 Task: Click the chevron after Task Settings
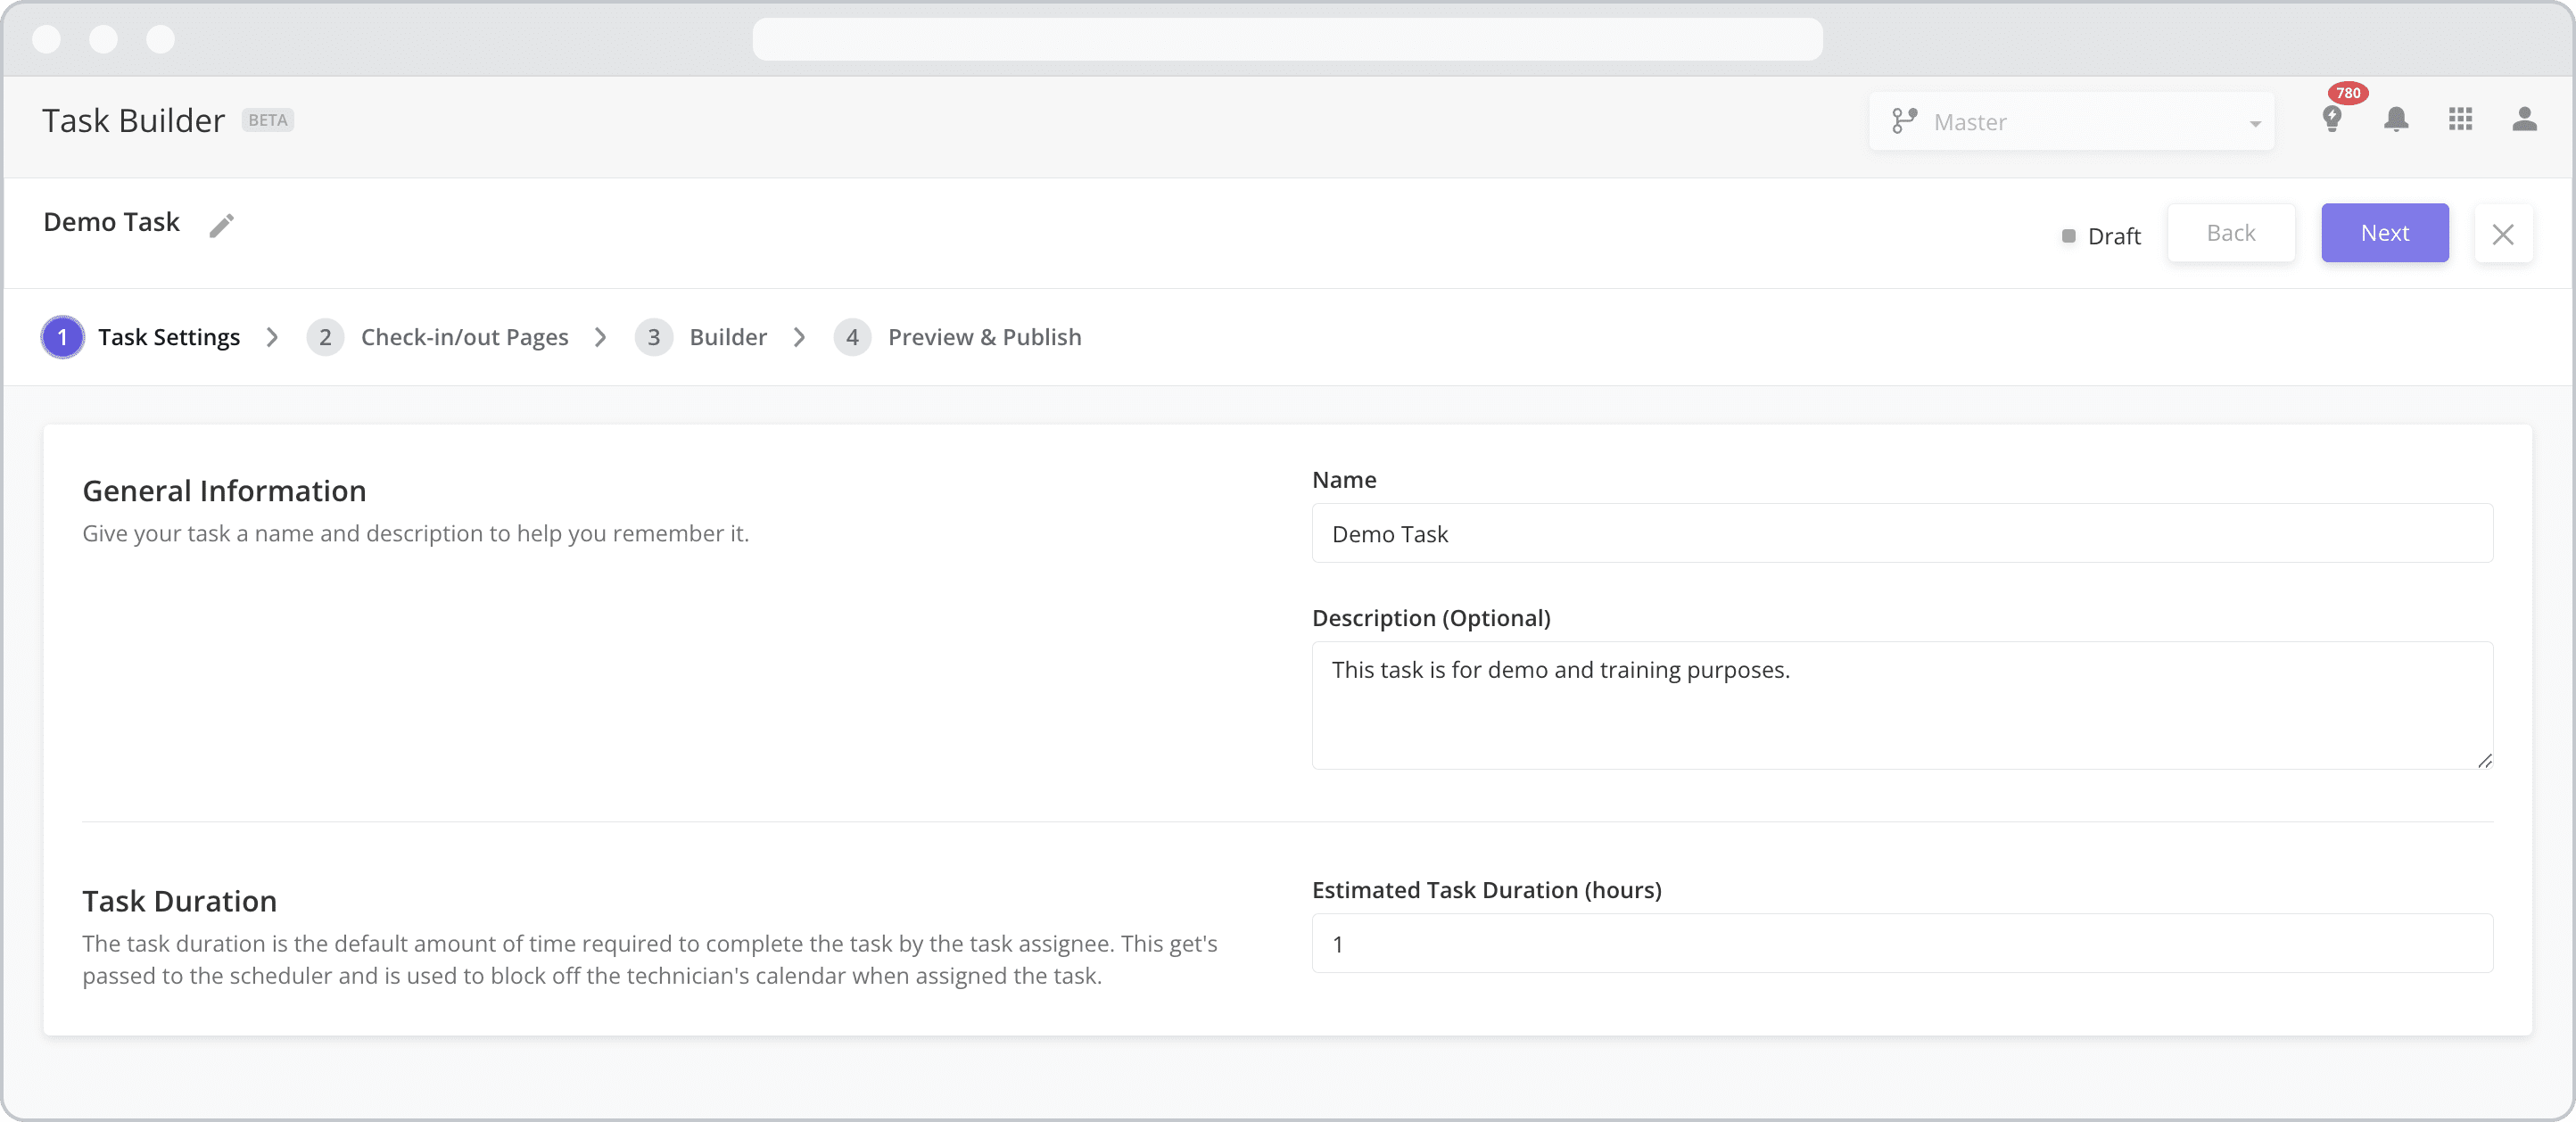click(x=272, y=337)
